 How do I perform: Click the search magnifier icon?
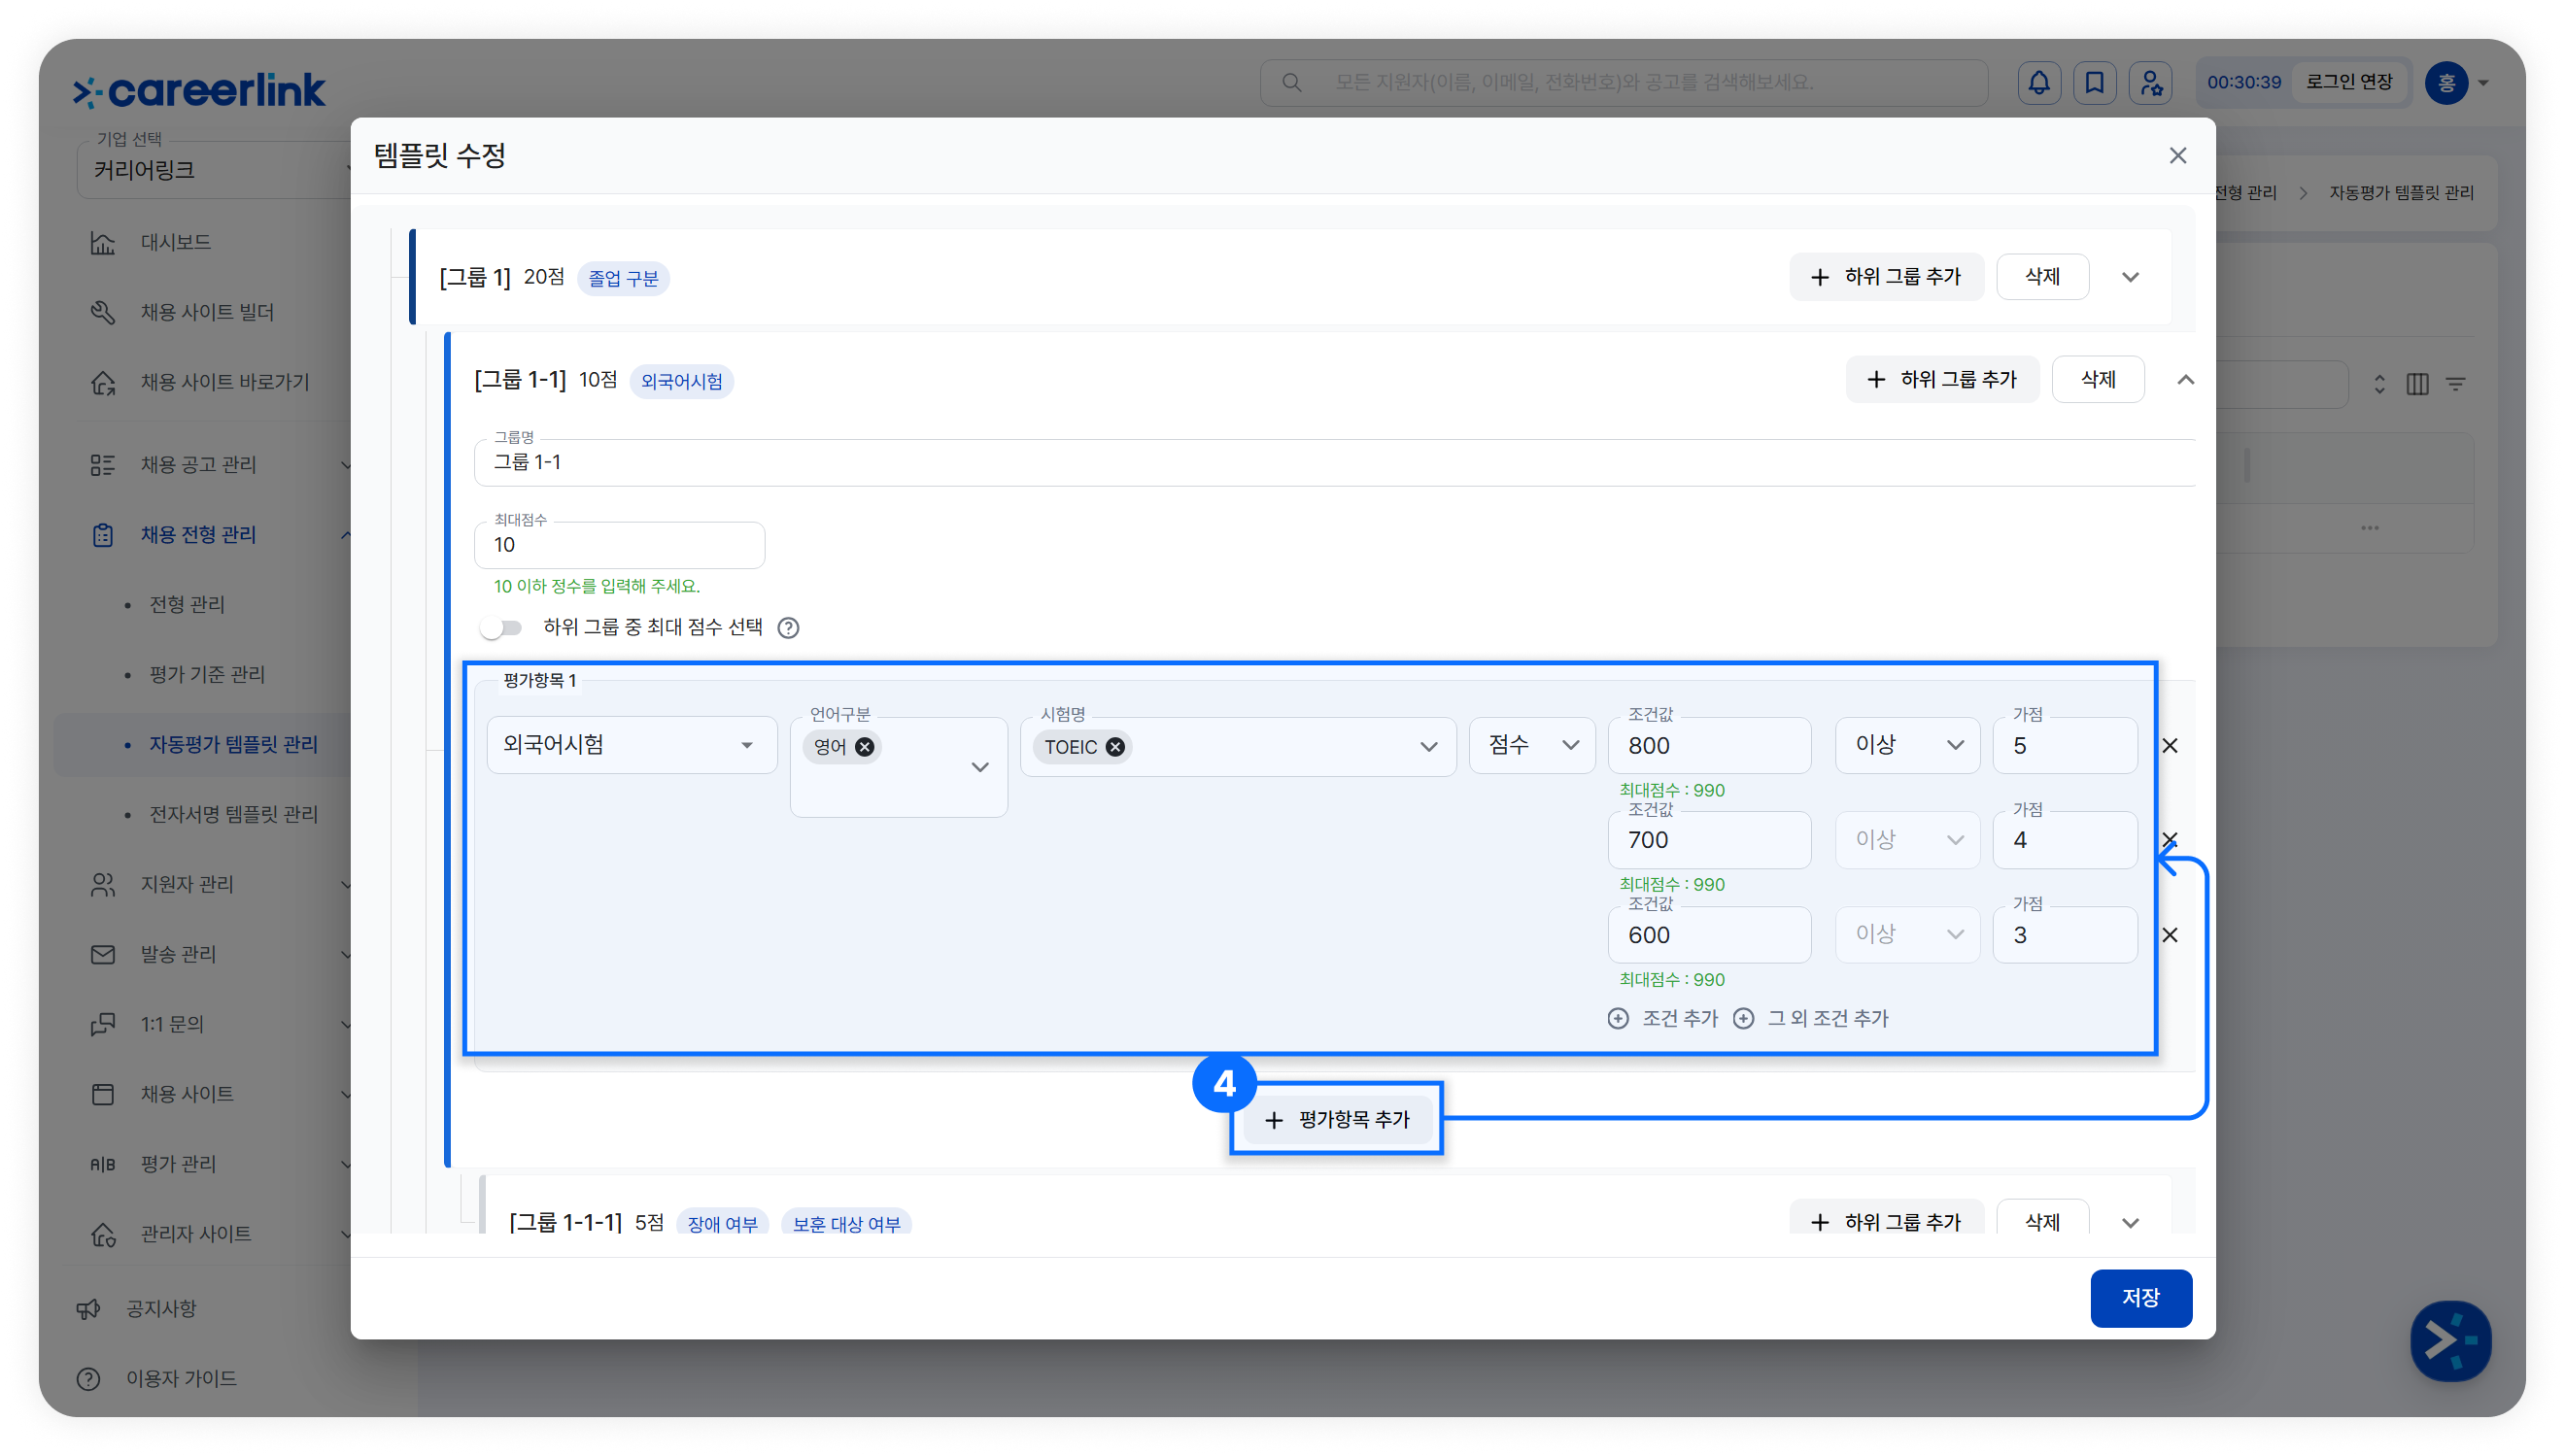coord(1291,82)
